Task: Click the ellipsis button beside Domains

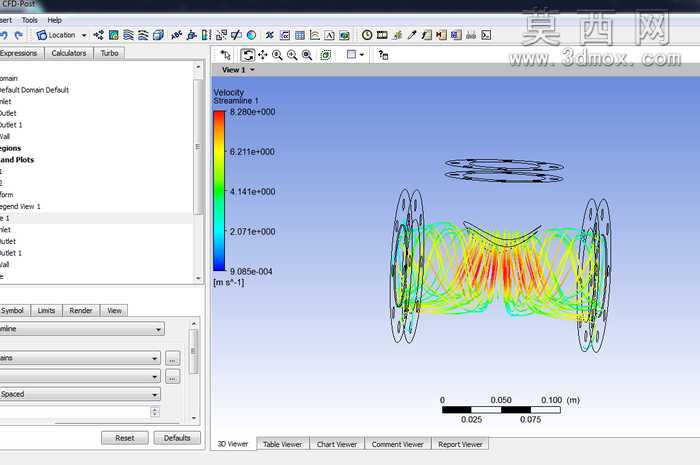Action: pos(173,358)
